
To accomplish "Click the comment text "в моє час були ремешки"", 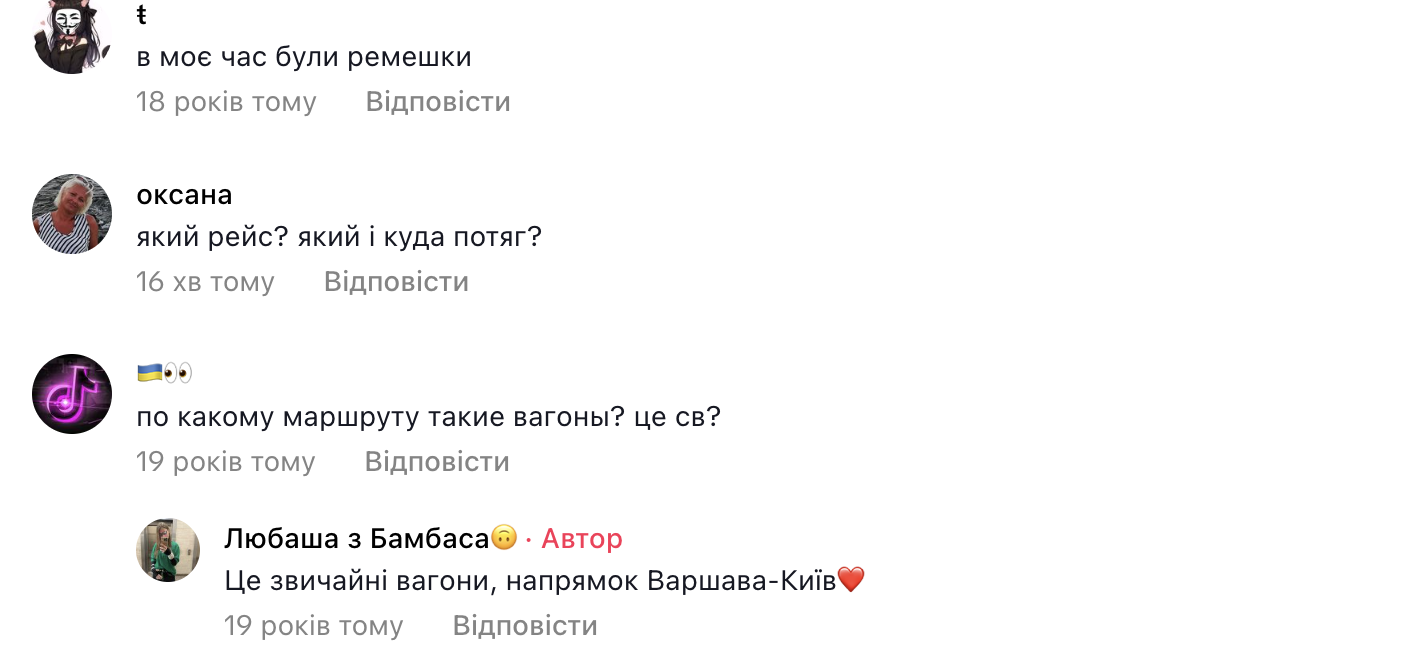I will tap(304, 58).
